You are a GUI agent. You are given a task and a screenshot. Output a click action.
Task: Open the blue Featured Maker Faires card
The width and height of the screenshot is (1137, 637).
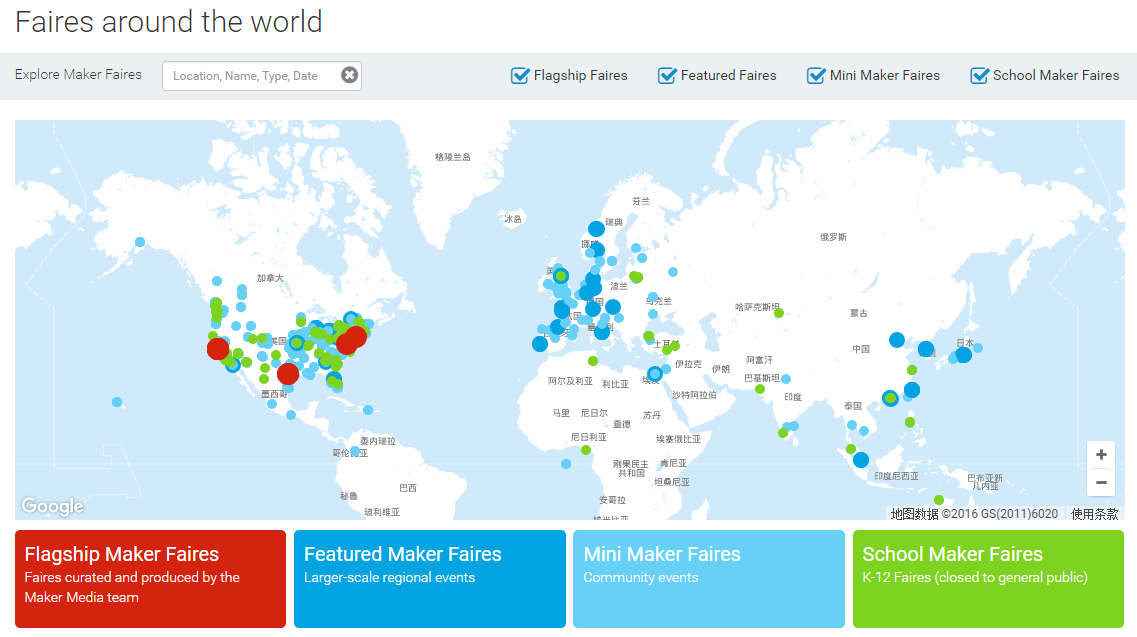click(429, 578)
